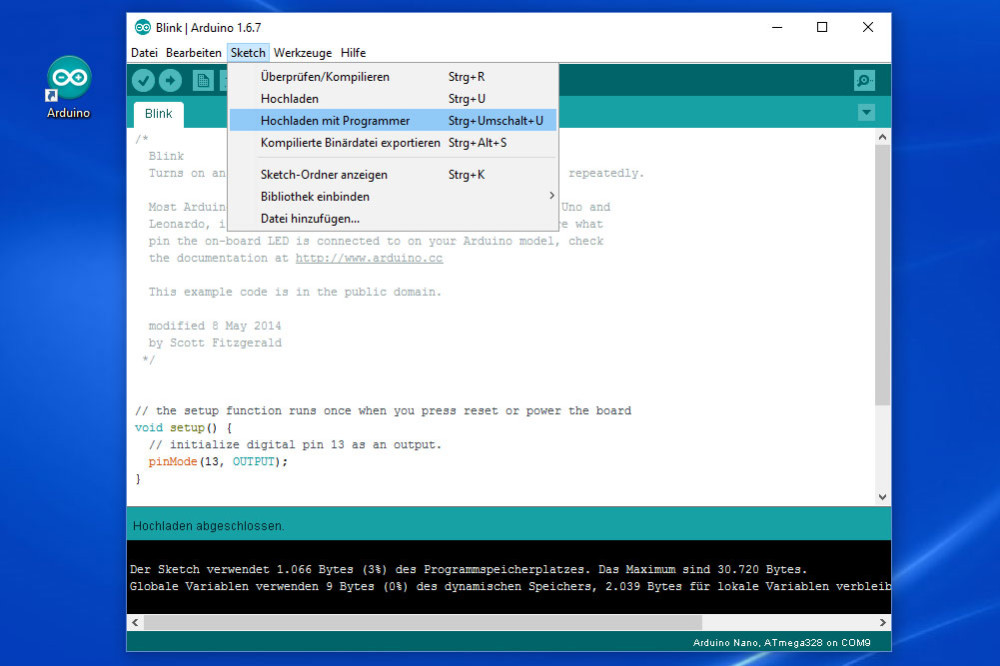Click Hochladen in the Sketch menu

pos(290,98)
